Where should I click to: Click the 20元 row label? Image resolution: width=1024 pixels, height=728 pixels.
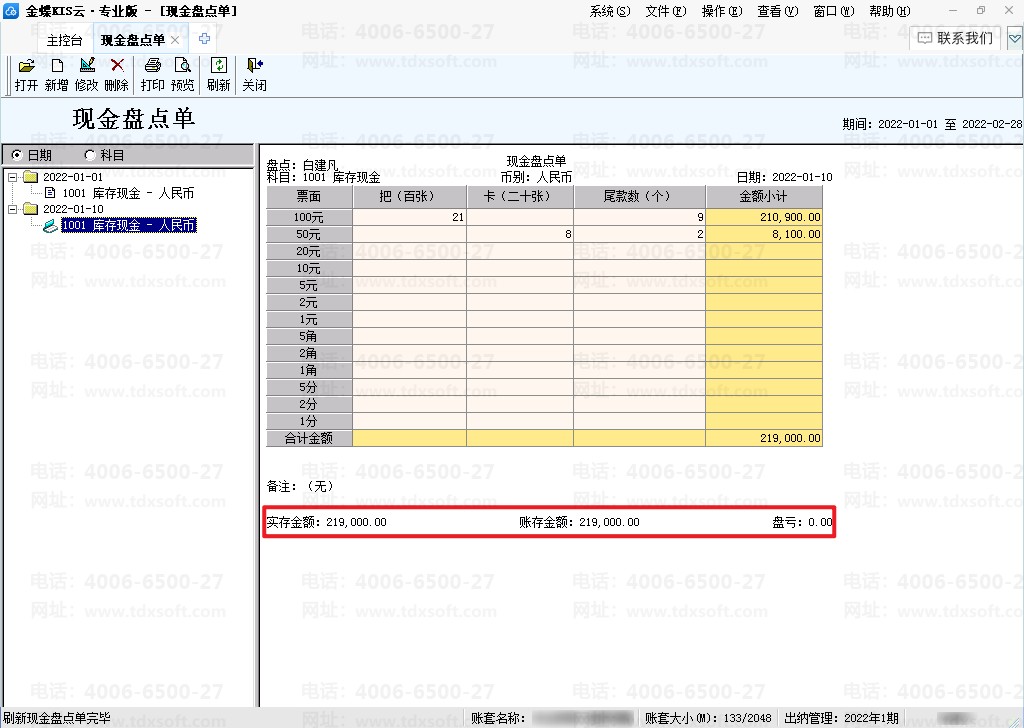coord(309,251)
